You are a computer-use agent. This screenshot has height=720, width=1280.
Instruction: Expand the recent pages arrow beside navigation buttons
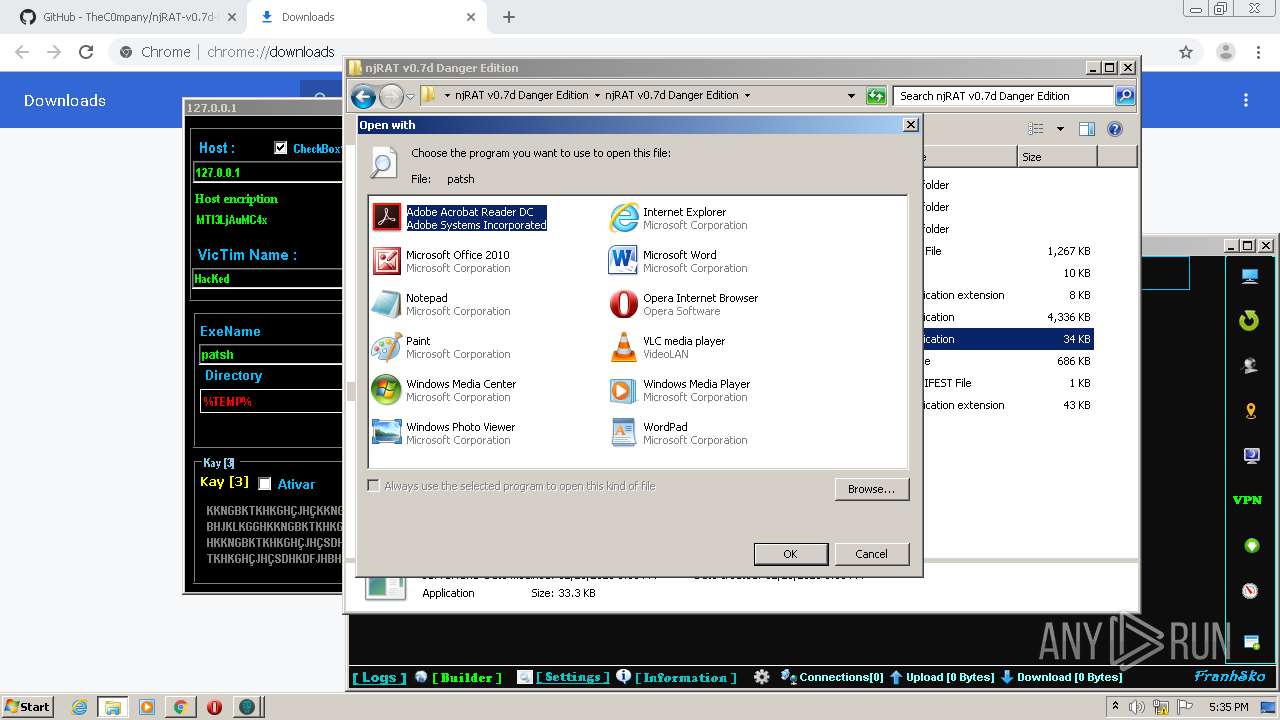(x=410, y=97)
